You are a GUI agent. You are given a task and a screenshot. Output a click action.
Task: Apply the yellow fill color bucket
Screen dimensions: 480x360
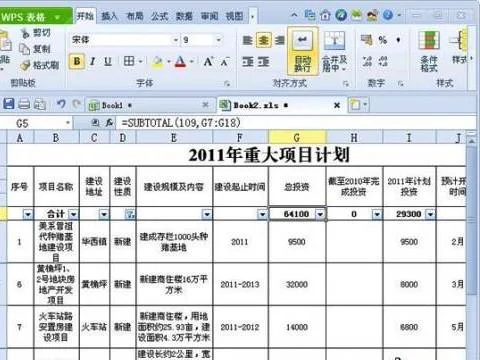158,62
